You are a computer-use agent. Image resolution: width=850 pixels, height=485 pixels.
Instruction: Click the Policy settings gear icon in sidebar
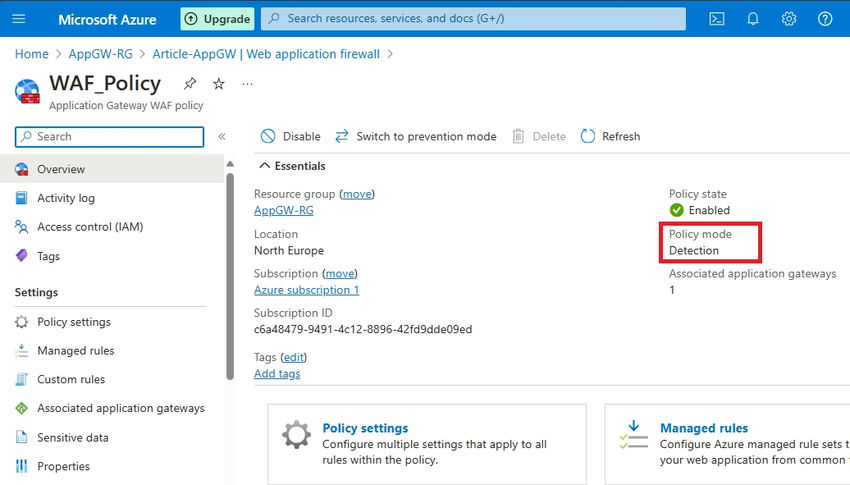pyautogui.click(x=22, y=322)
